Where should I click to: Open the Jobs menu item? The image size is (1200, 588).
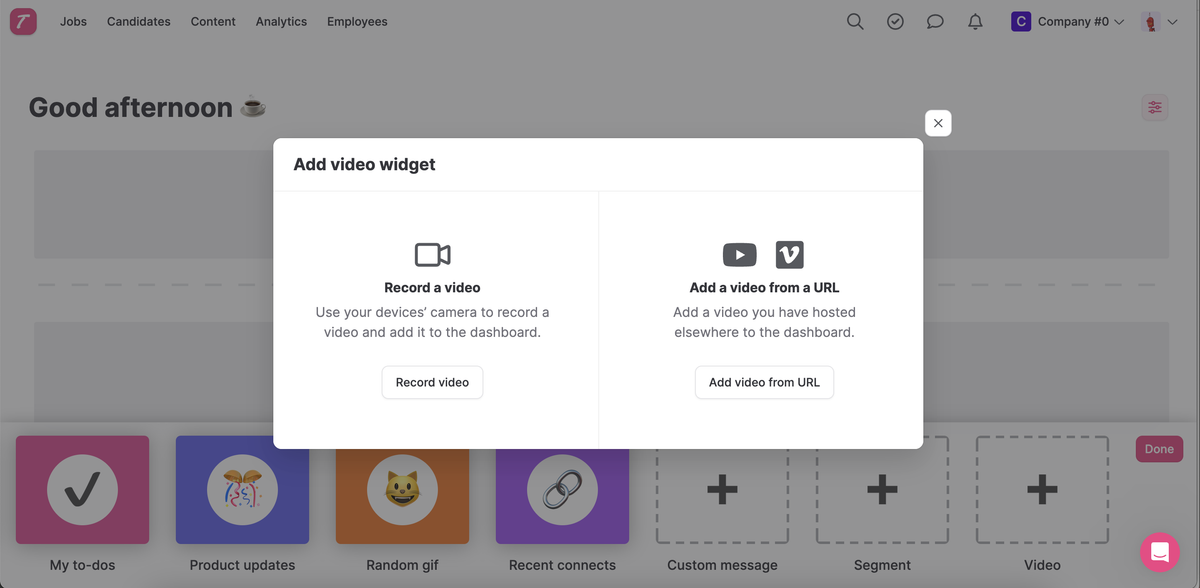73,21
